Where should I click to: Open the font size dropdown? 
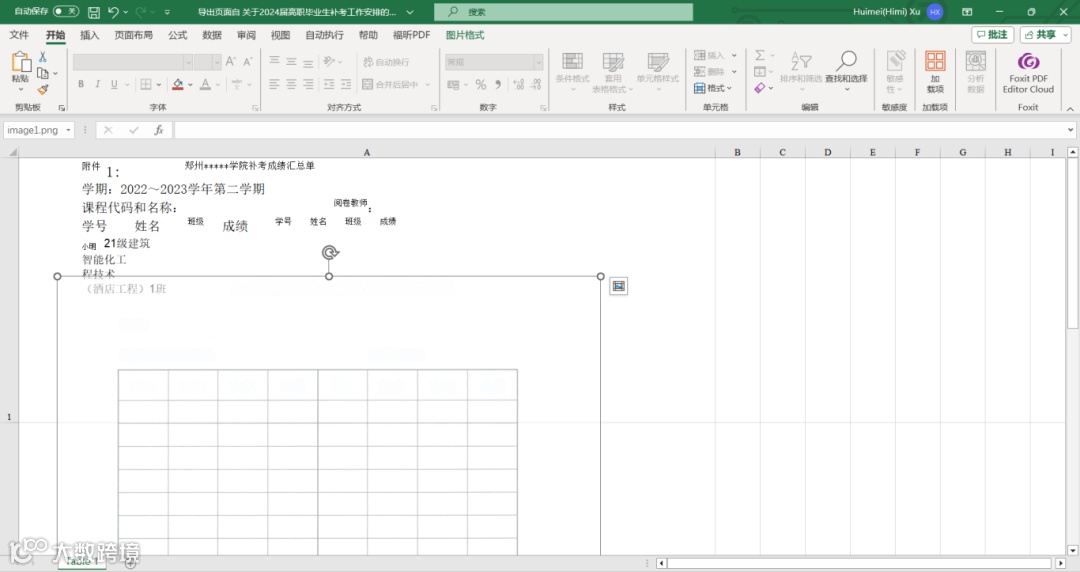pos(217,62)
